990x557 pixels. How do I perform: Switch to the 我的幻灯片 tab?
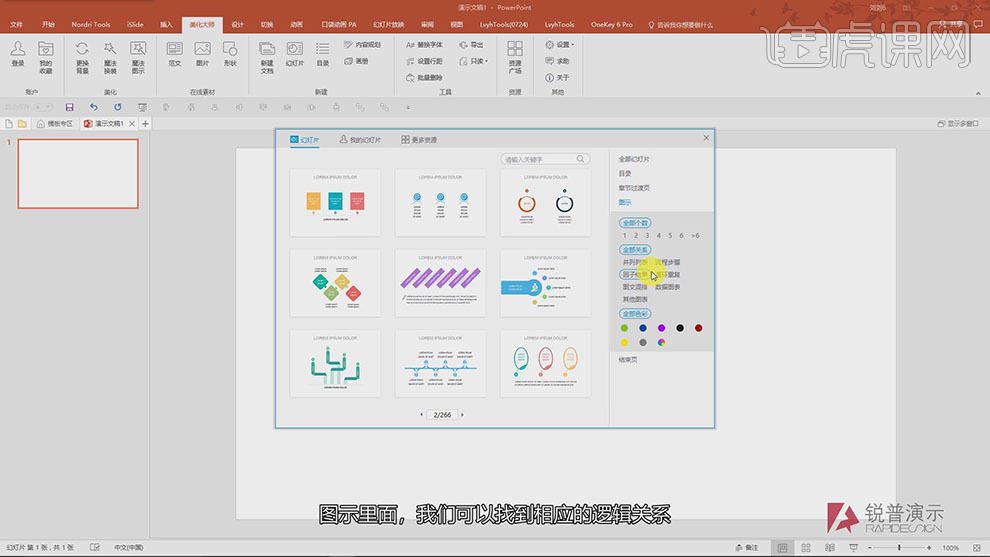point(360,140)
